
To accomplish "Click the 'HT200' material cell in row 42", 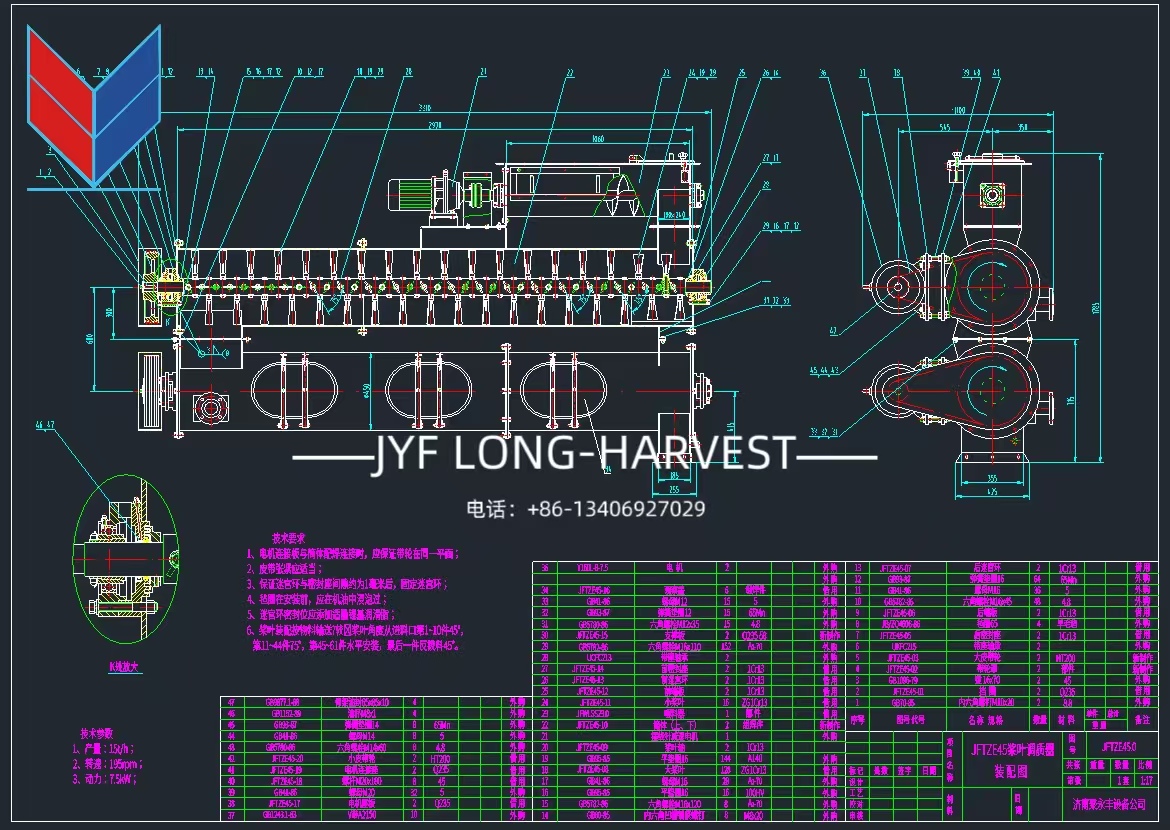I will point(441,758).
